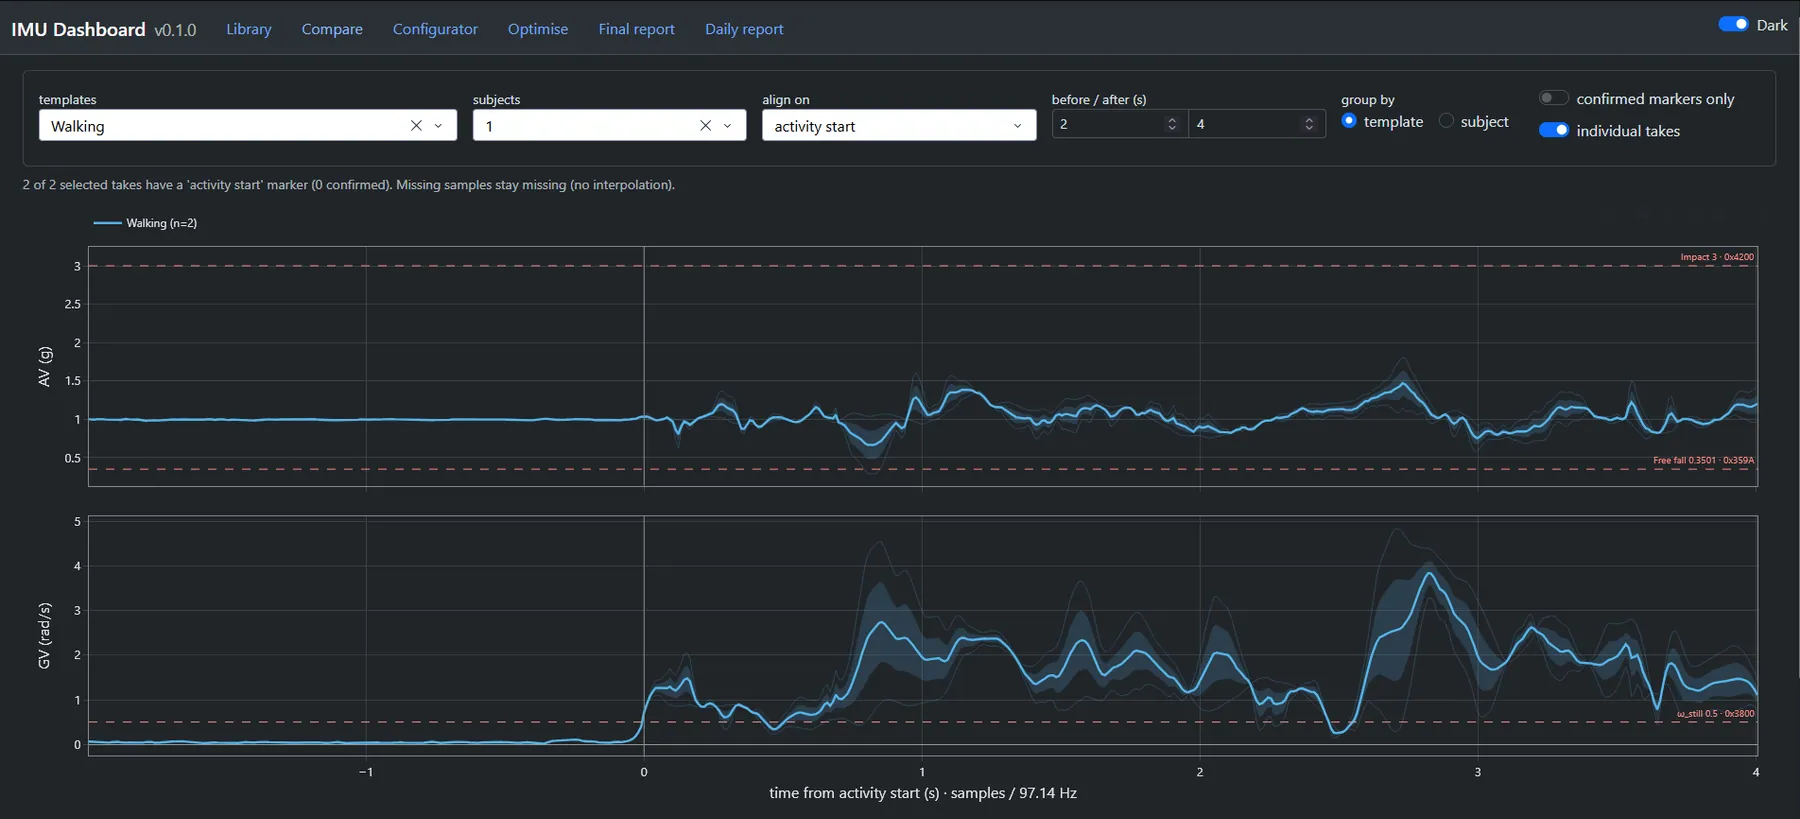This screenshot has width=1800, height=819.
Task: Click the 'Free fall 0.3501 · 0x359A' label
Action: (x=1703, y=461)
